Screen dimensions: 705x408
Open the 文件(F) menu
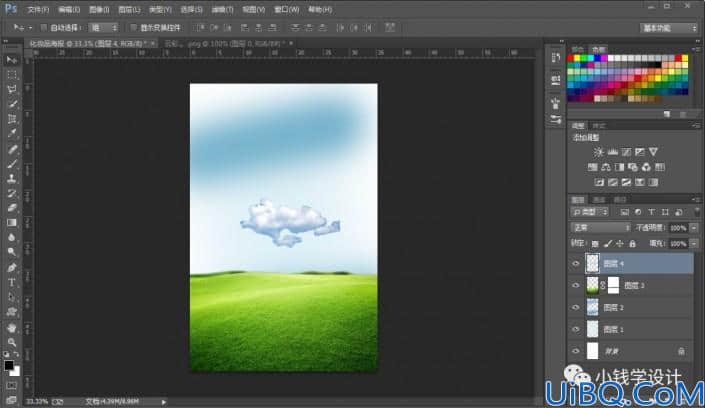tap(38, 9)
